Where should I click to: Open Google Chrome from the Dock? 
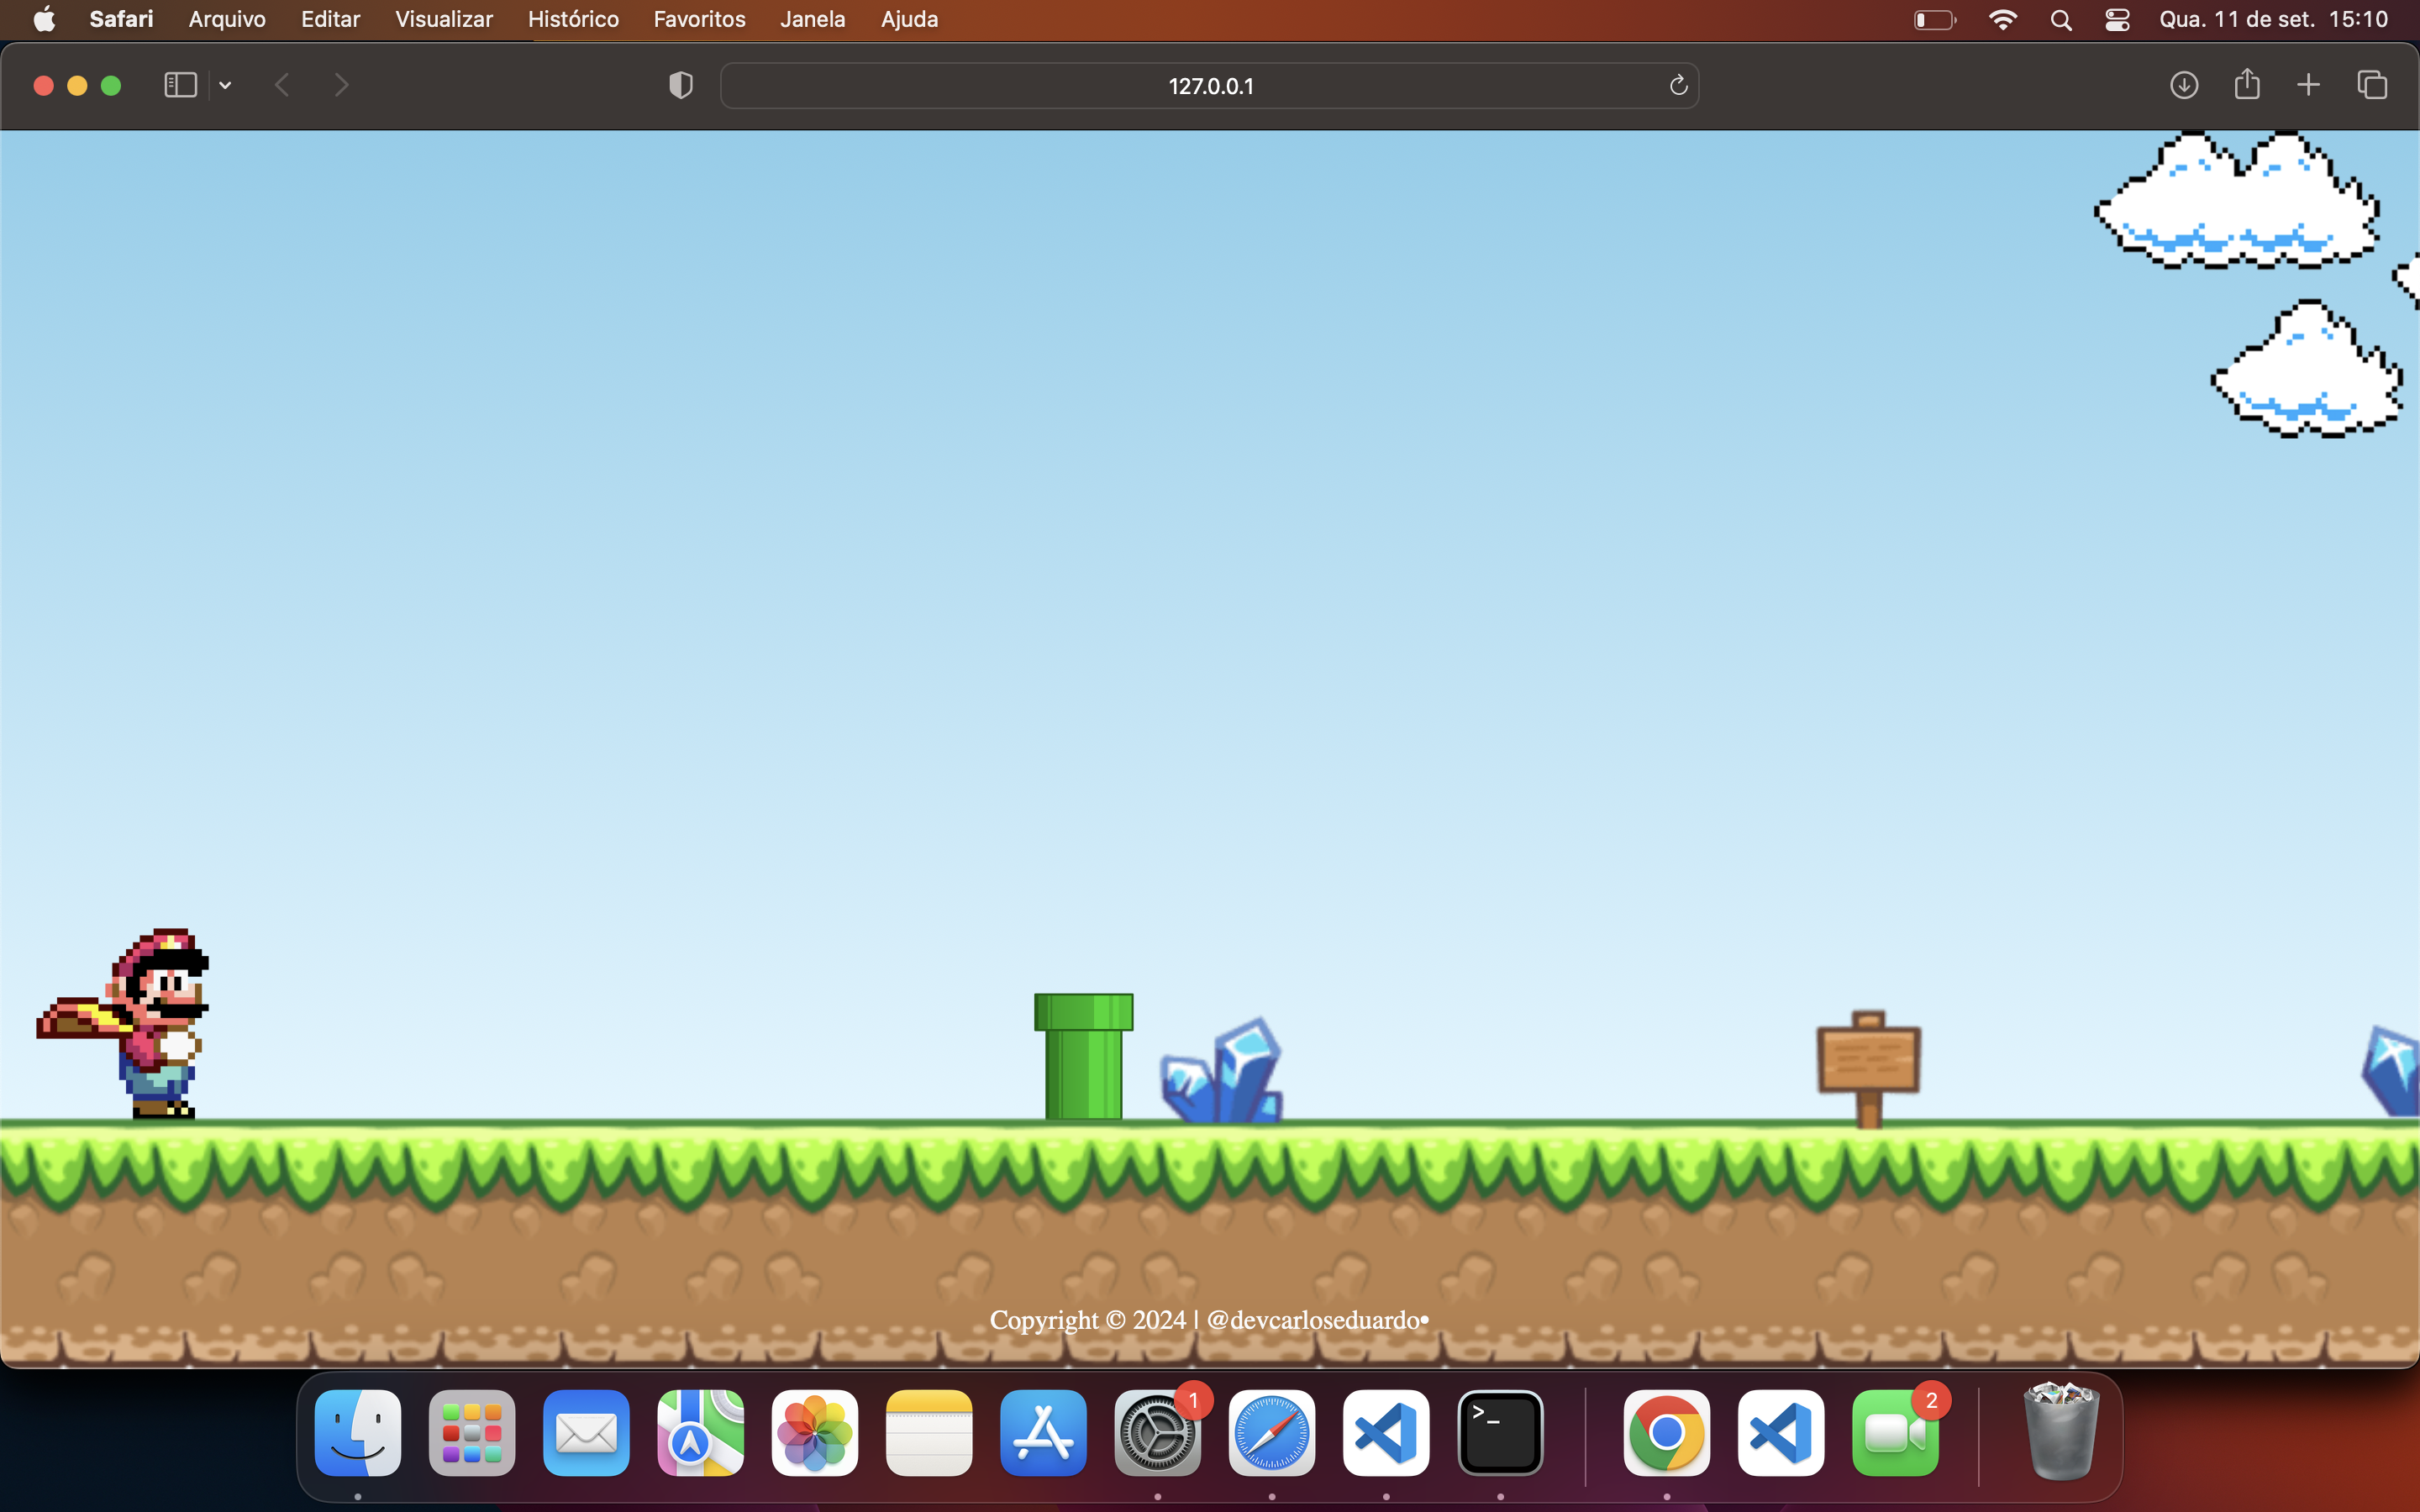1667,1433
